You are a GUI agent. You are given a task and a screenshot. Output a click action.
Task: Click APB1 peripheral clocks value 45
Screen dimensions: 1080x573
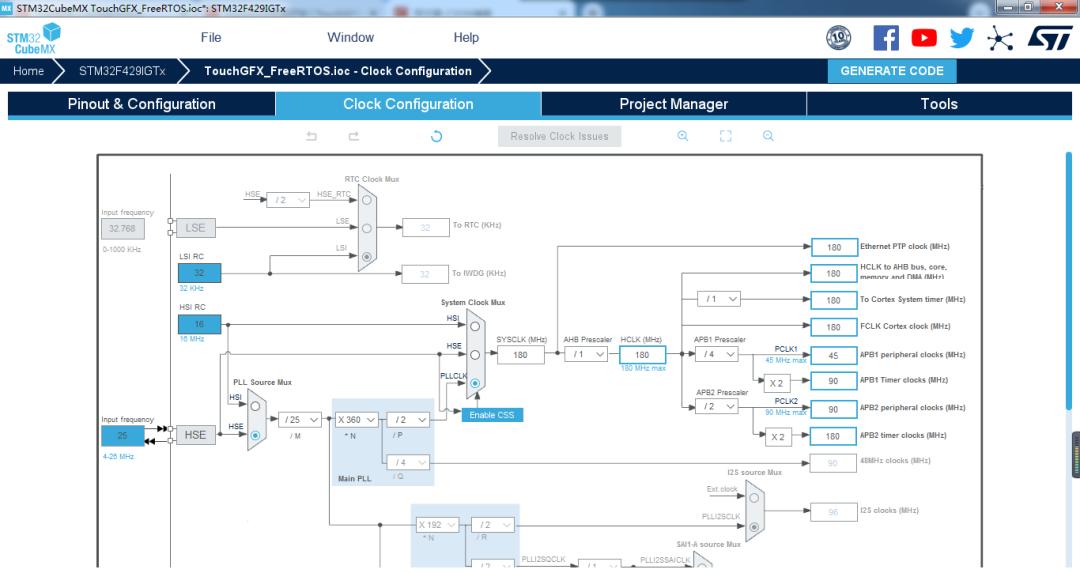coord(833,355)
